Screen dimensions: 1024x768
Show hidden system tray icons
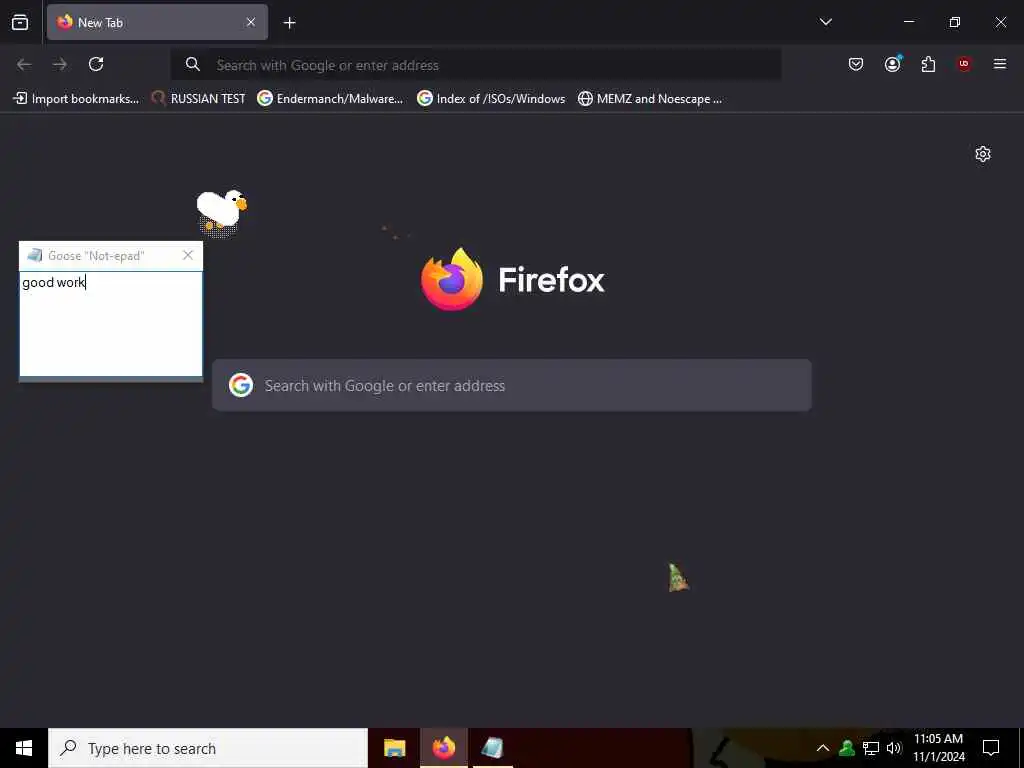click(823, 748)
